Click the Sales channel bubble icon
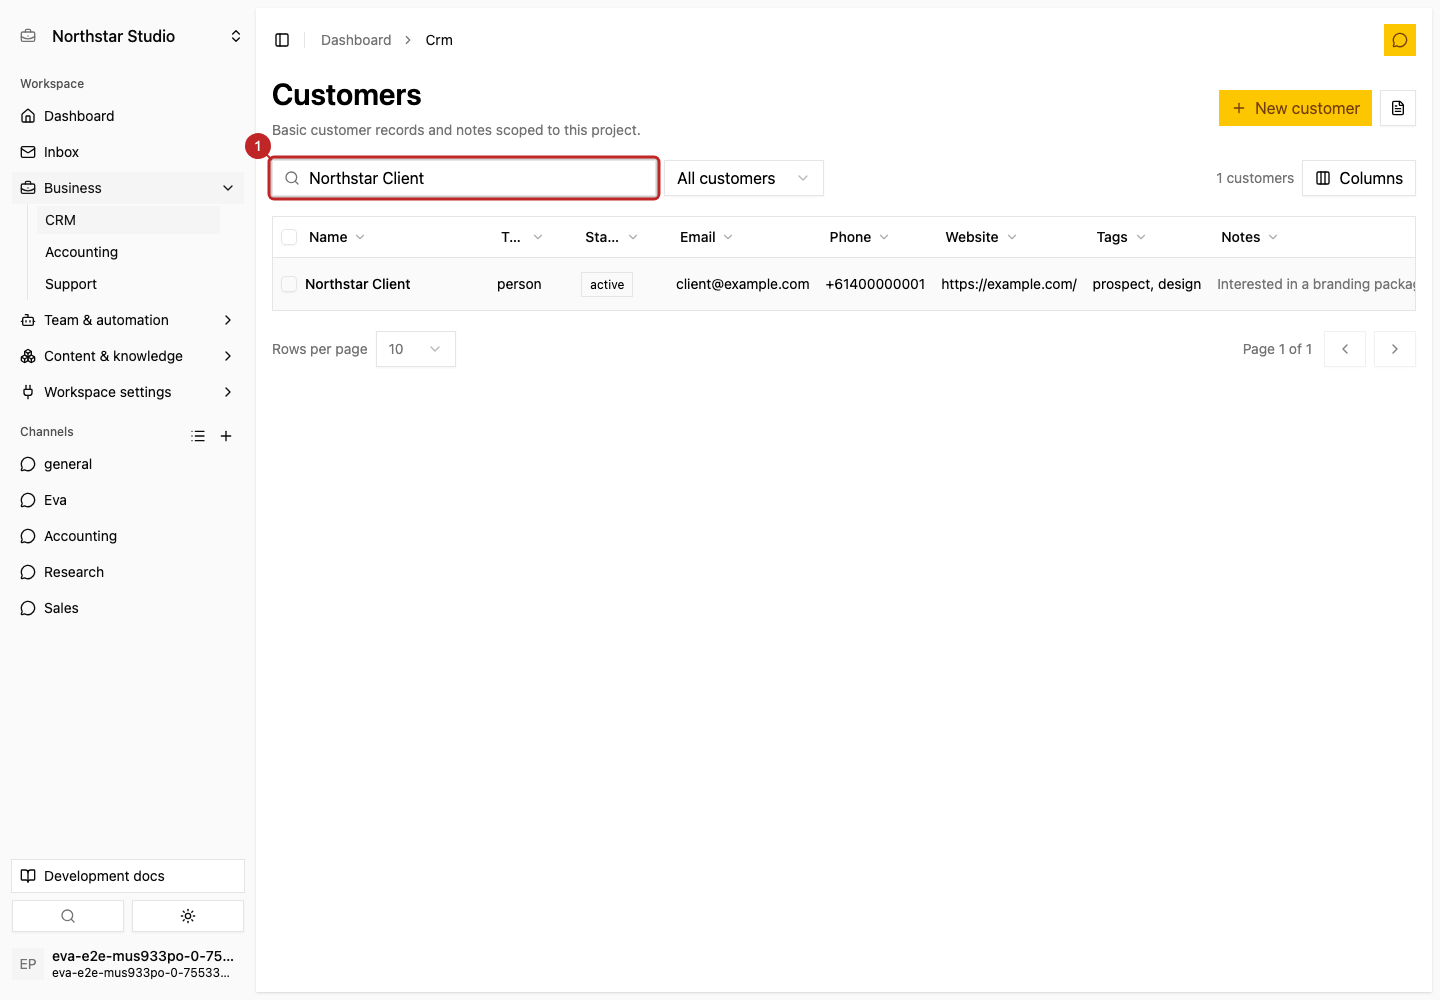 [28, 608]
